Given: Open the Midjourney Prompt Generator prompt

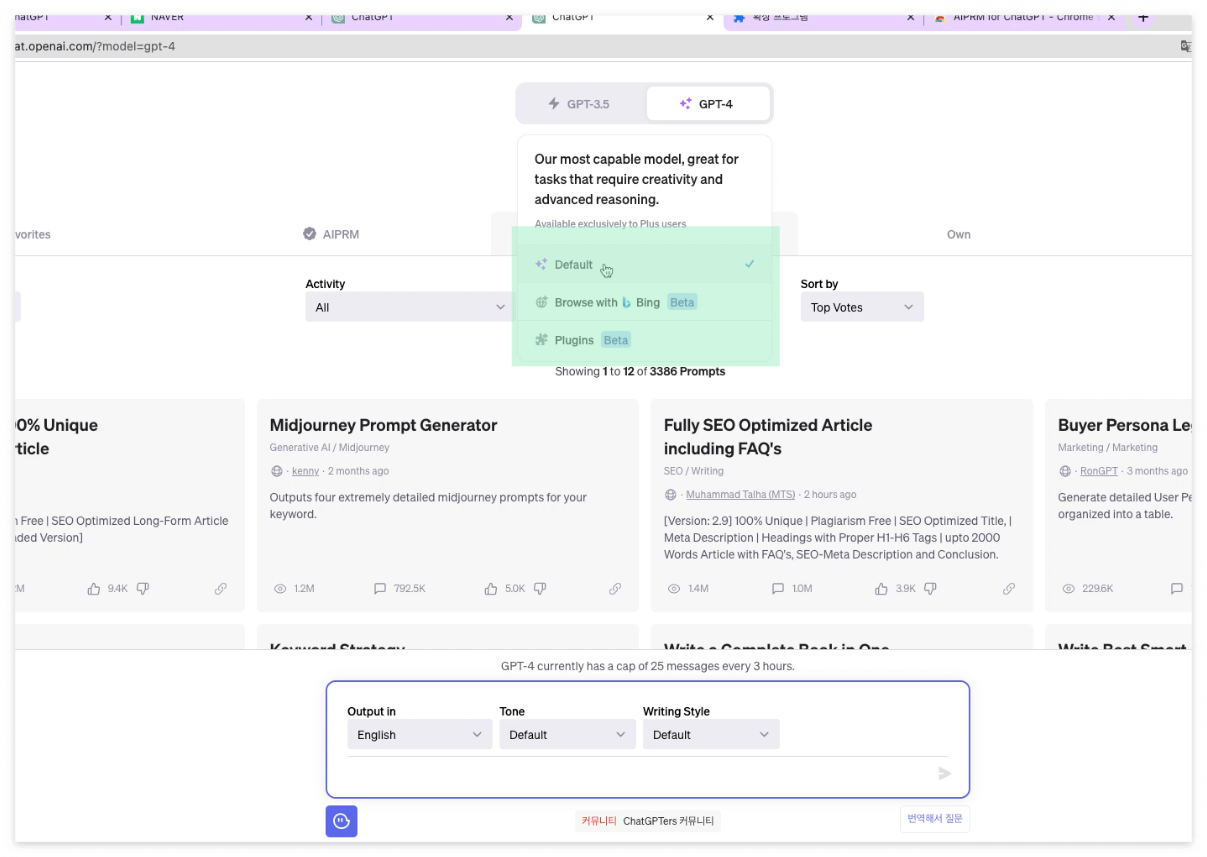Looking at the screenshot, I should coord(383,425).
